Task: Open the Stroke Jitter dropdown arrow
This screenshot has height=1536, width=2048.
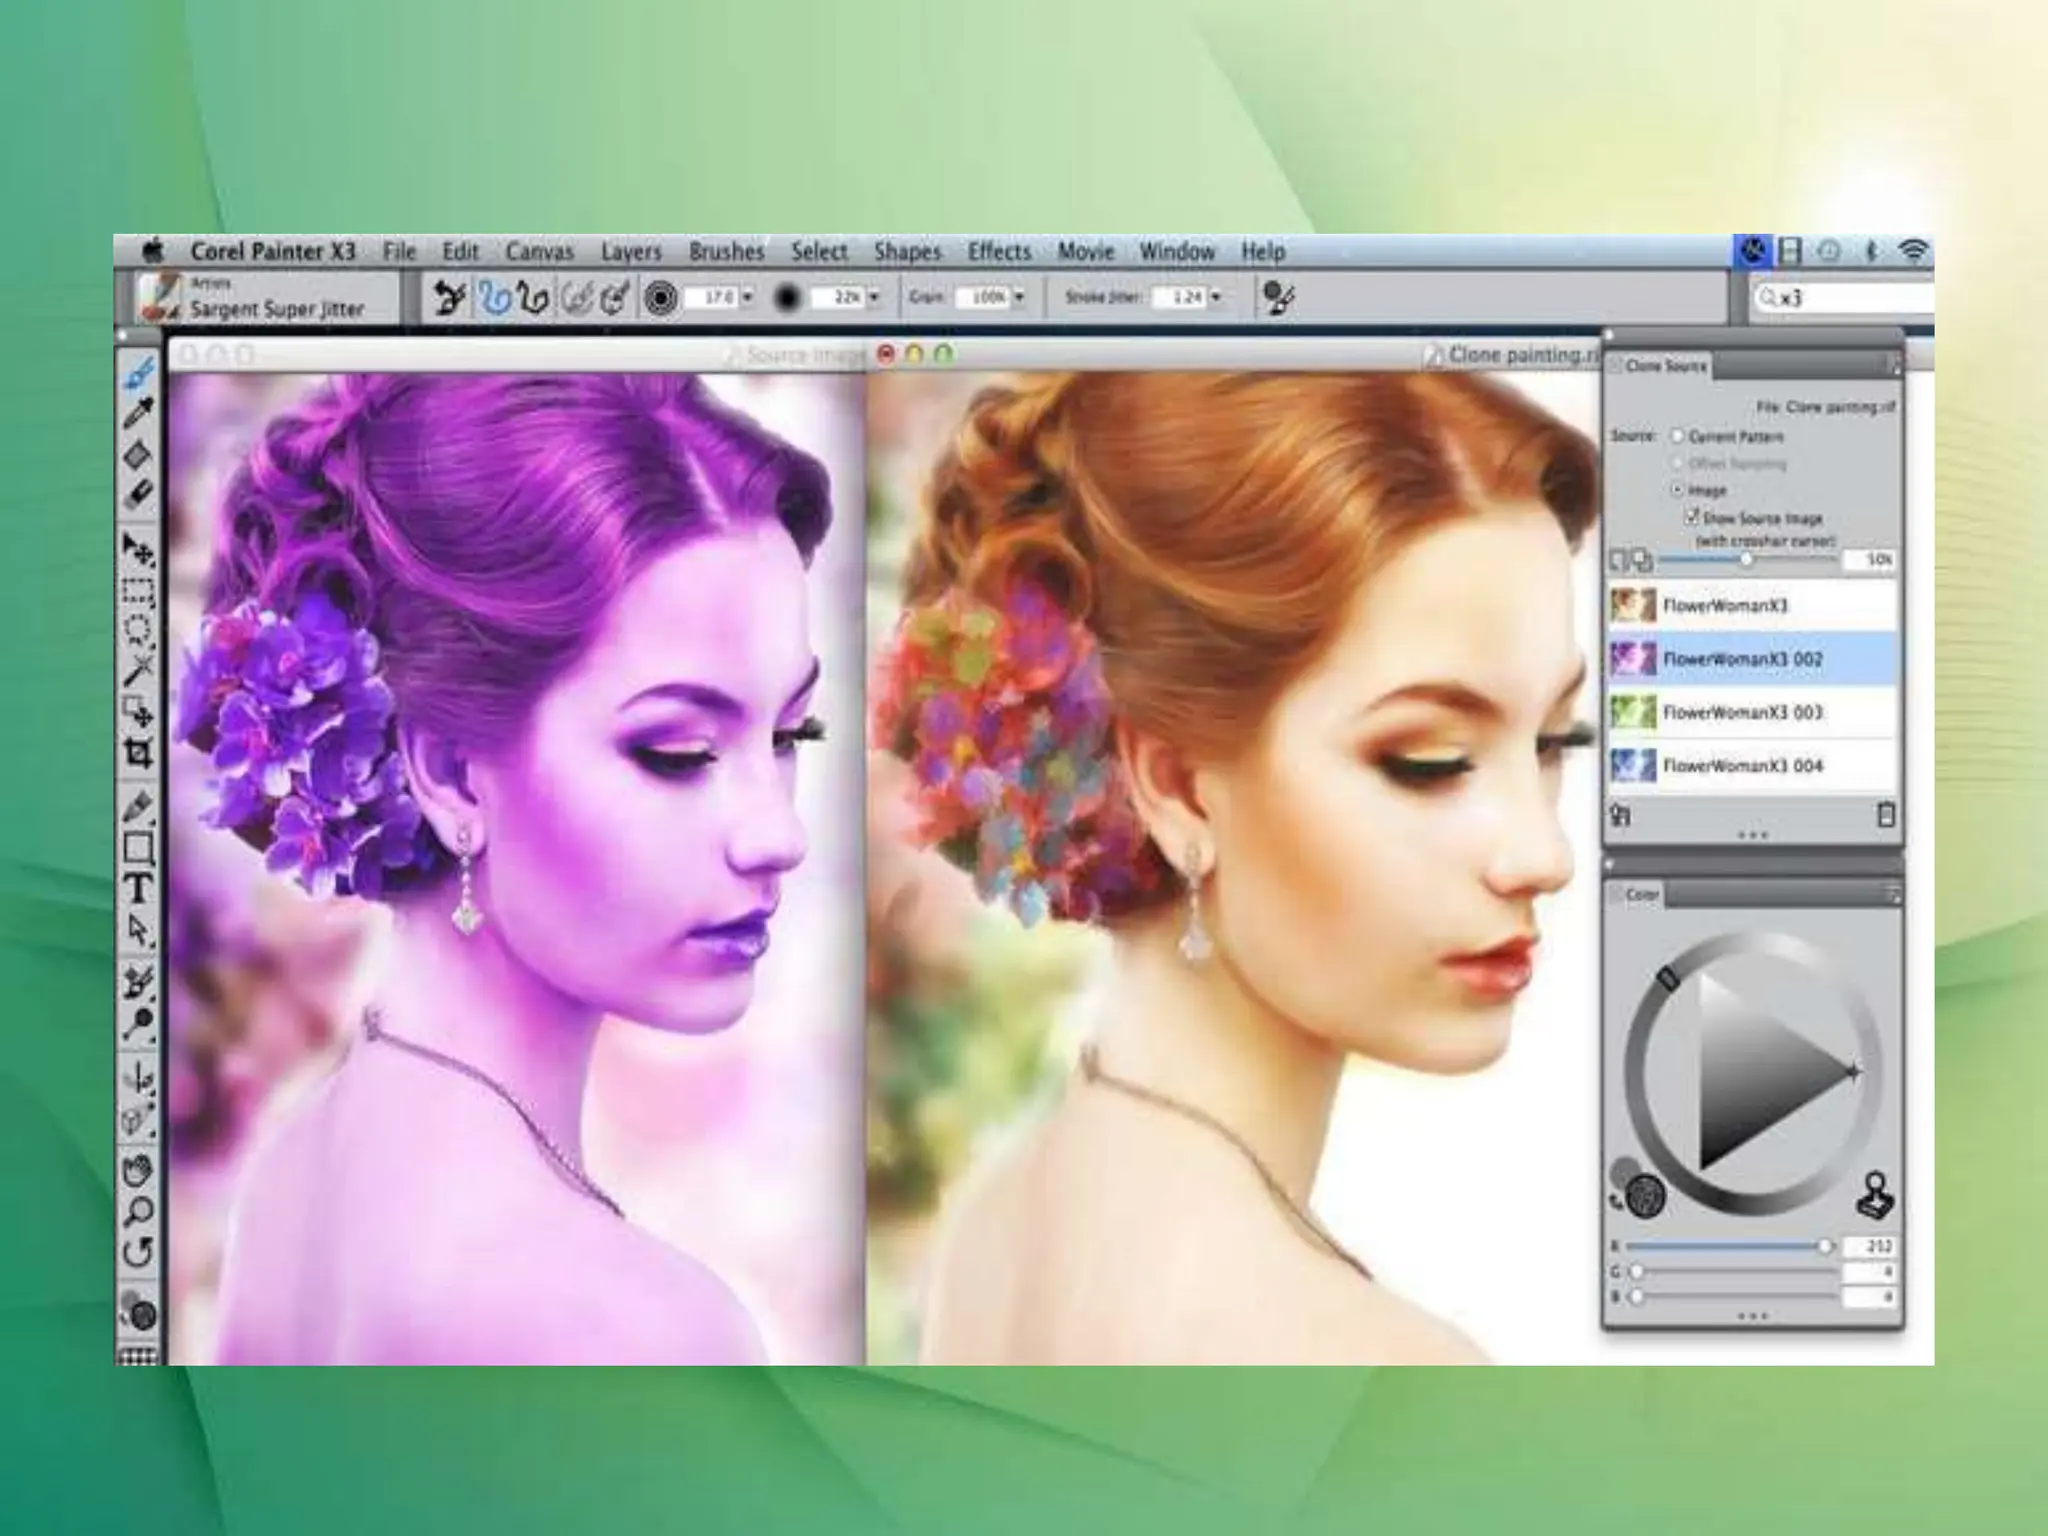Action: (1216, 297)
